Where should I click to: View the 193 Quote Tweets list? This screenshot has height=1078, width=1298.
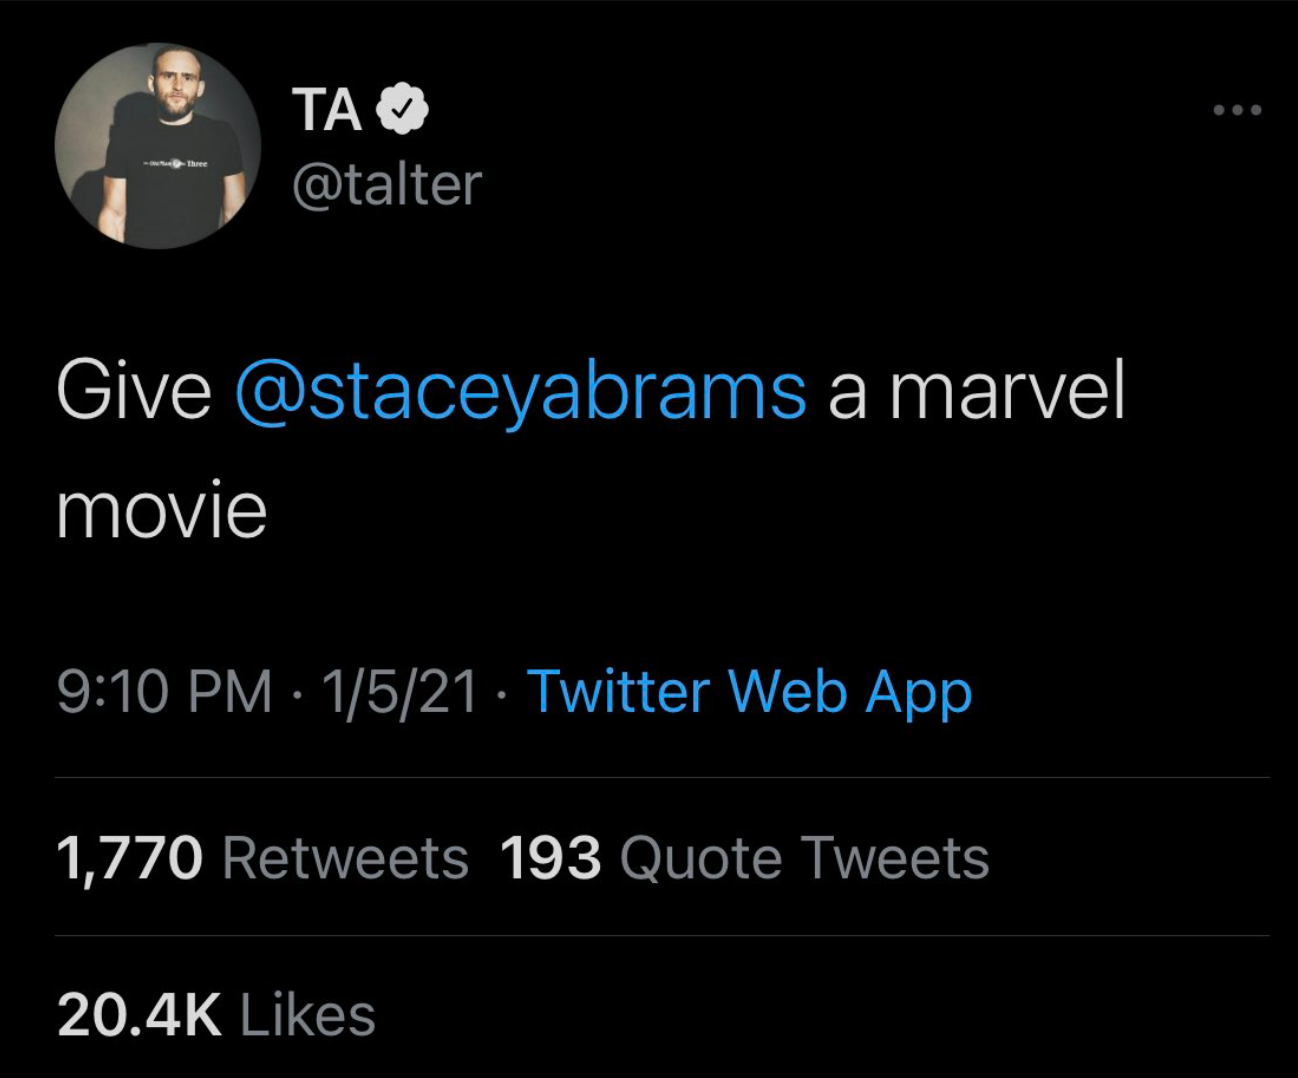[744, 858]
